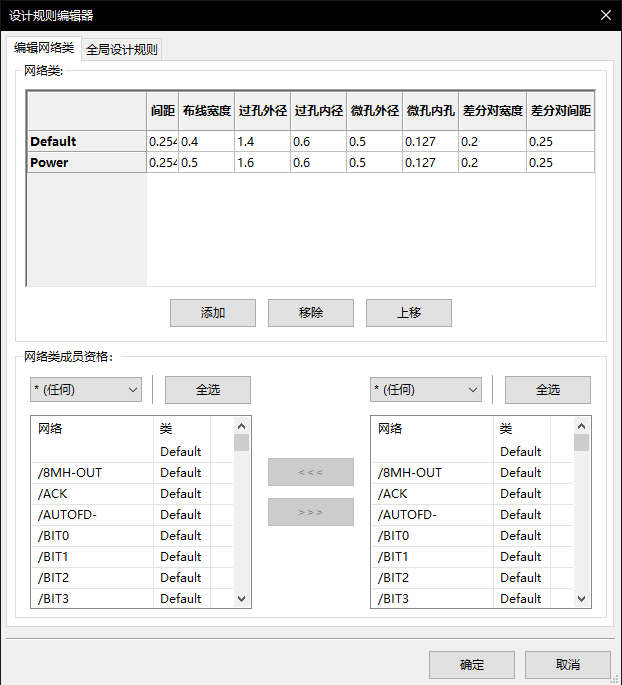Click the 添加 button
Image resolution: width=622 pixels, height=685 pixels.
click(213, 313)
